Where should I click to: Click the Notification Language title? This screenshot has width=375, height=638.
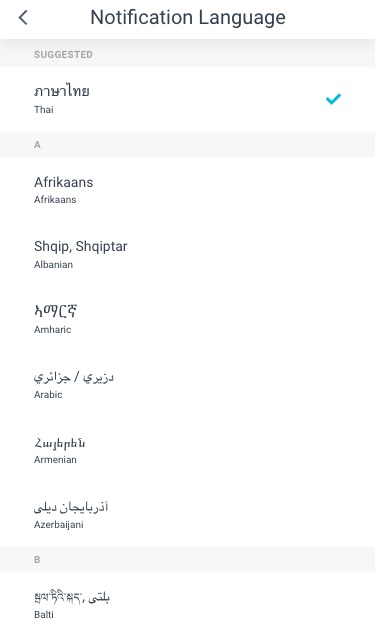[x=188, y=17]
